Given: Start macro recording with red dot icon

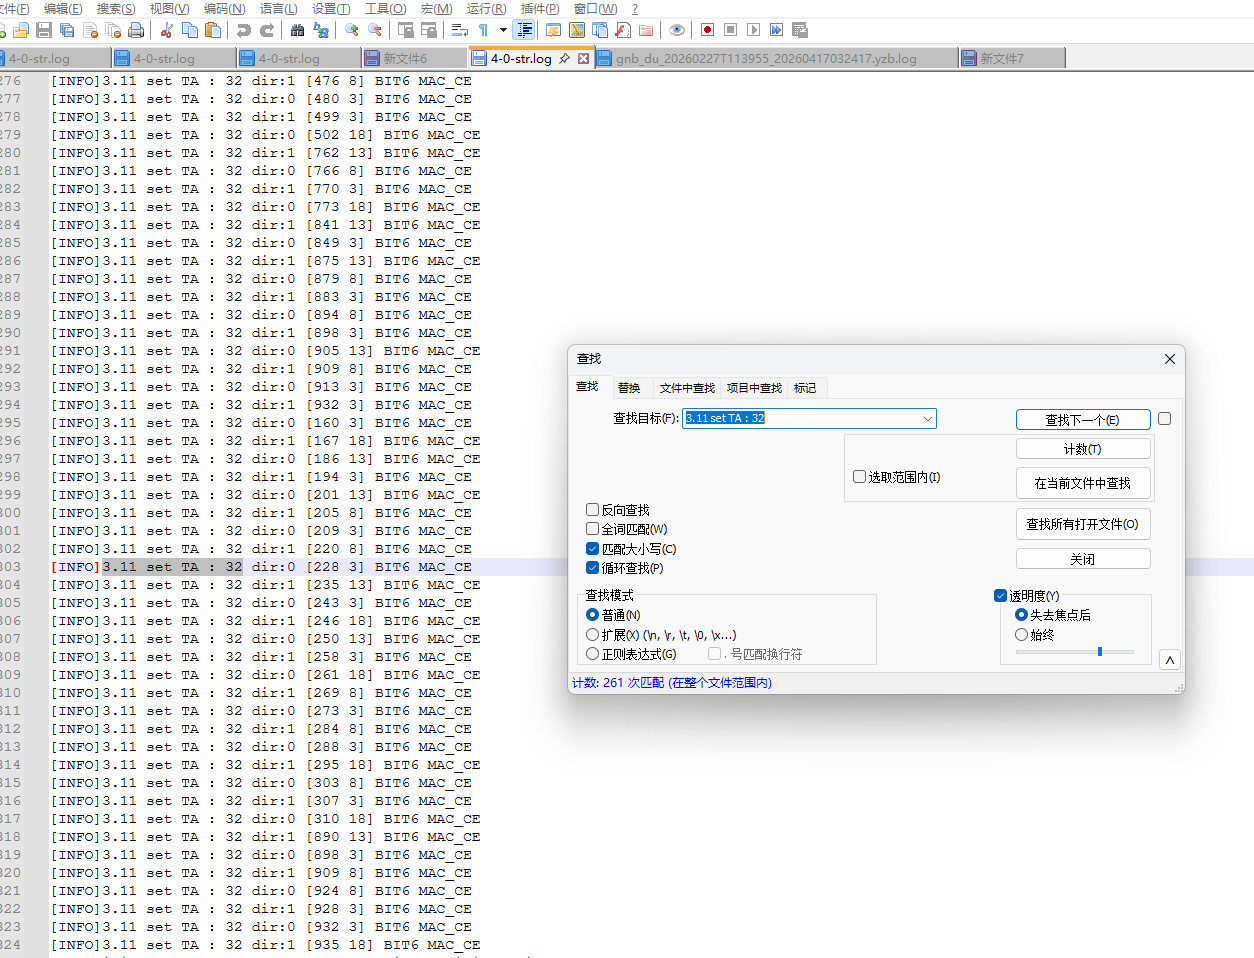Looking at the screenshot, I should pyautogui.click(x=707, y=30).
